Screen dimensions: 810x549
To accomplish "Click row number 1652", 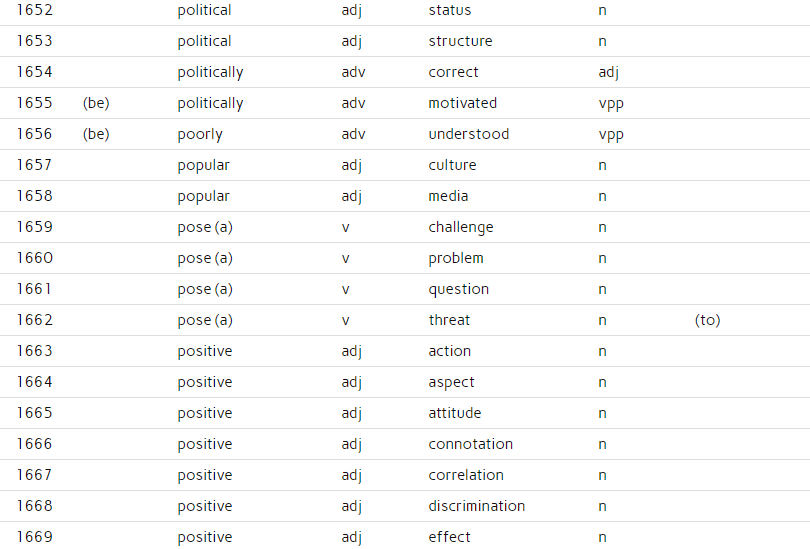I will click(x=34, y=10).
